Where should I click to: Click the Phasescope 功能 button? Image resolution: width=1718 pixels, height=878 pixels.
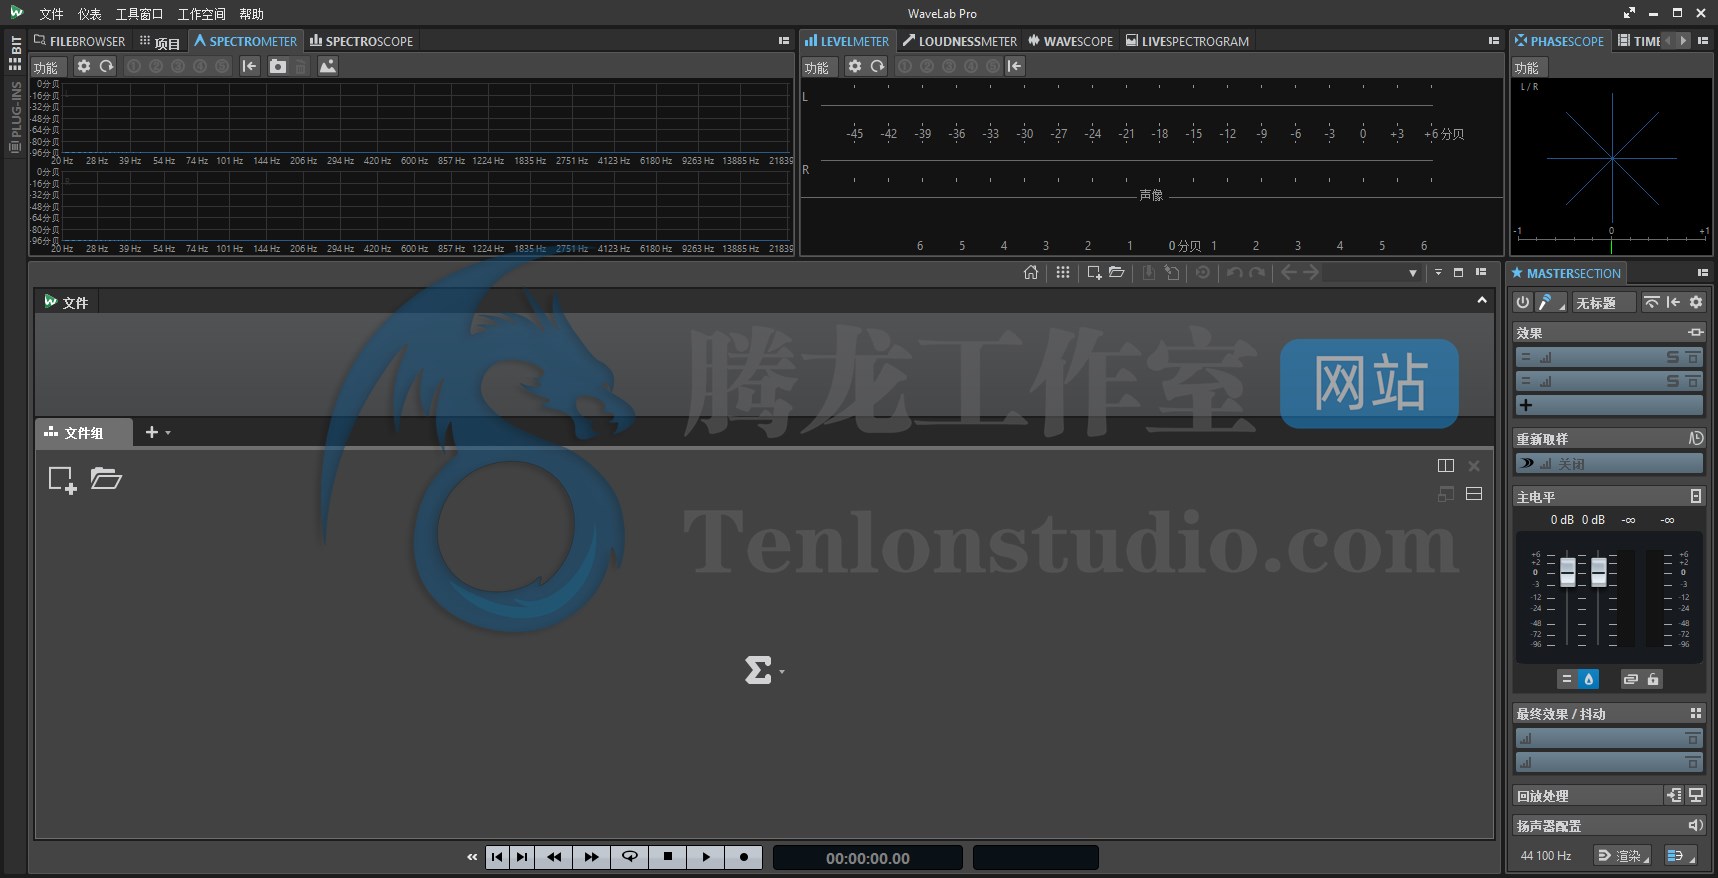[1527, 67]
